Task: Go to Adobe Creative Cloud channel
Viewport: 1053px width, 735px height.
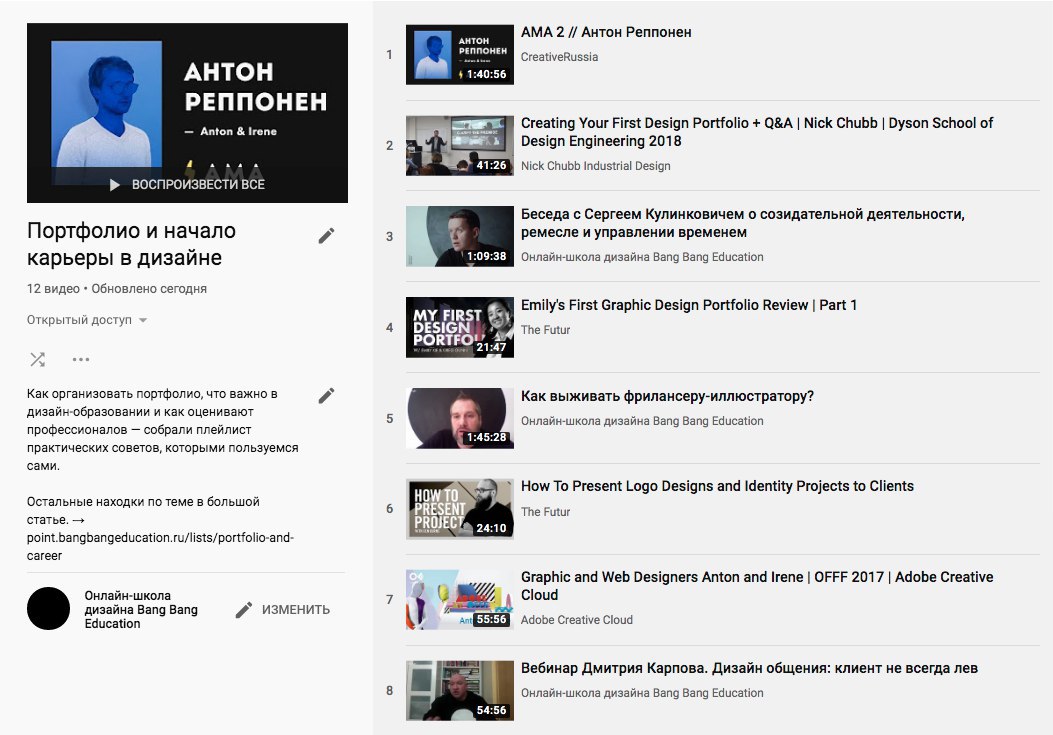Action: coord(577,620)
